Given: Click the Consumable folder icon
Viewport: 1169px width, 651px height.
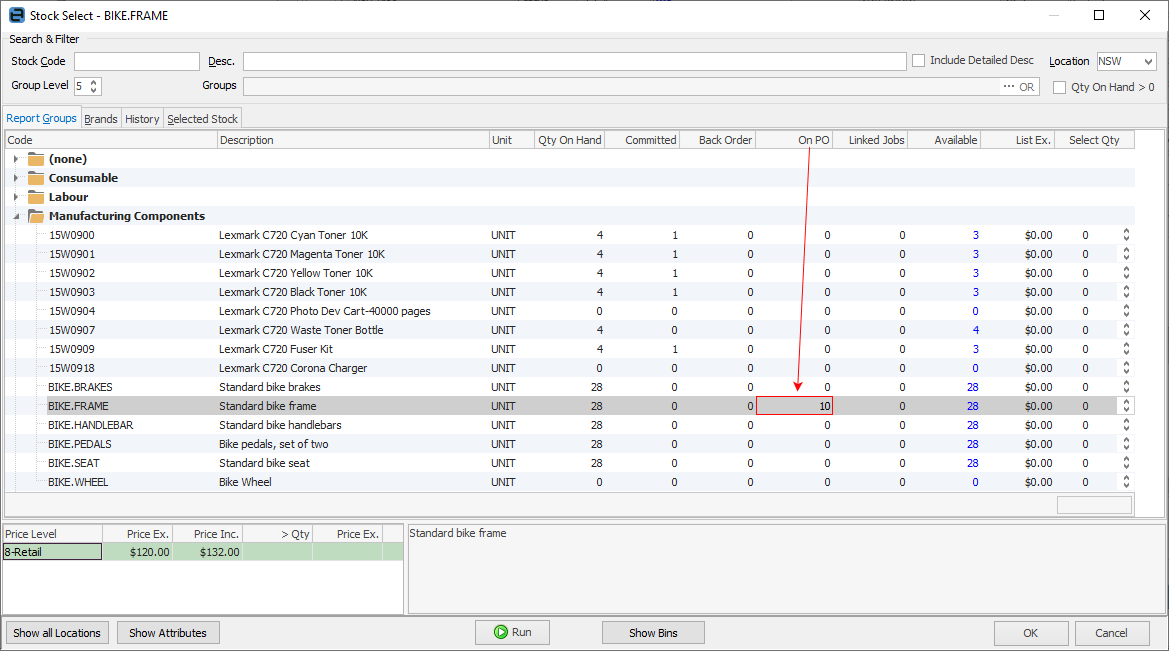Looking at the screenshot, I should click(x=36, y=178).
